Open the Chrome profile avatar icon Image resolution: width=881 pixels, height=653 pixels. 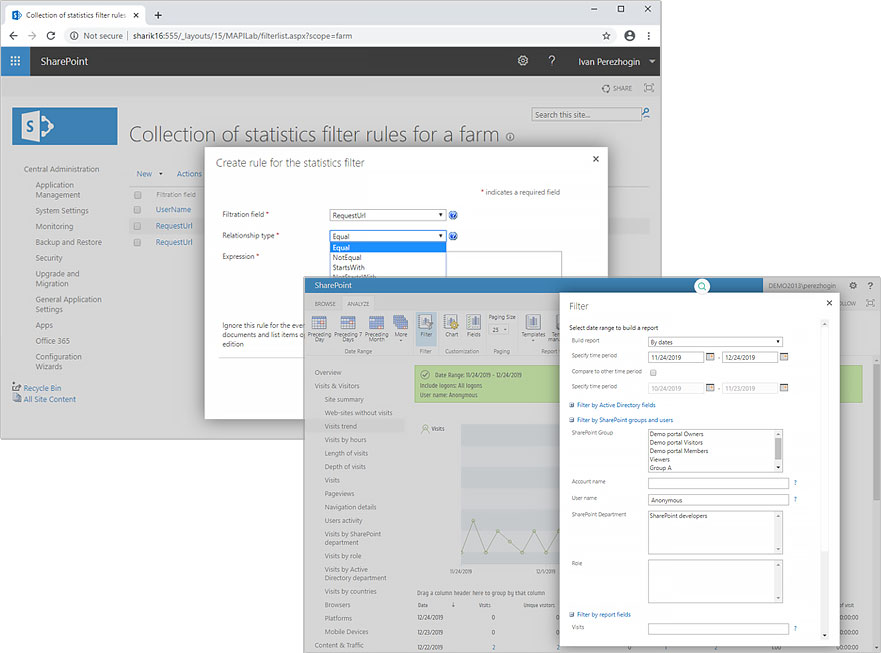[630, 35]
